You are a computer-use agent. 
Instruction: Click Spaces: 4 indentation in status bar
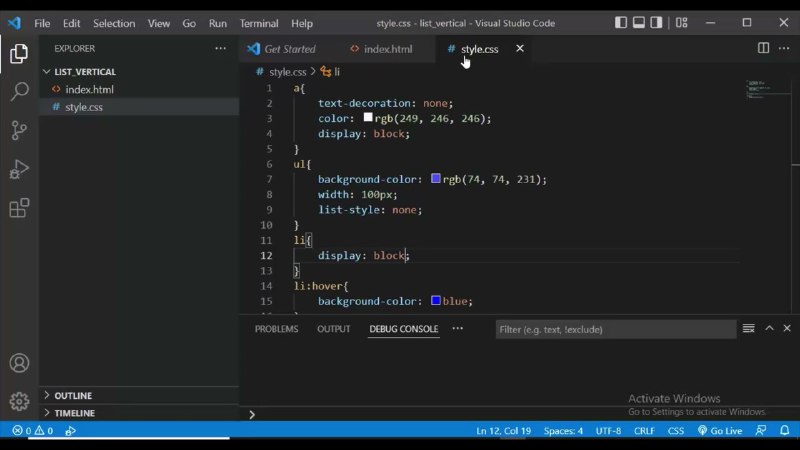[563, 431]
